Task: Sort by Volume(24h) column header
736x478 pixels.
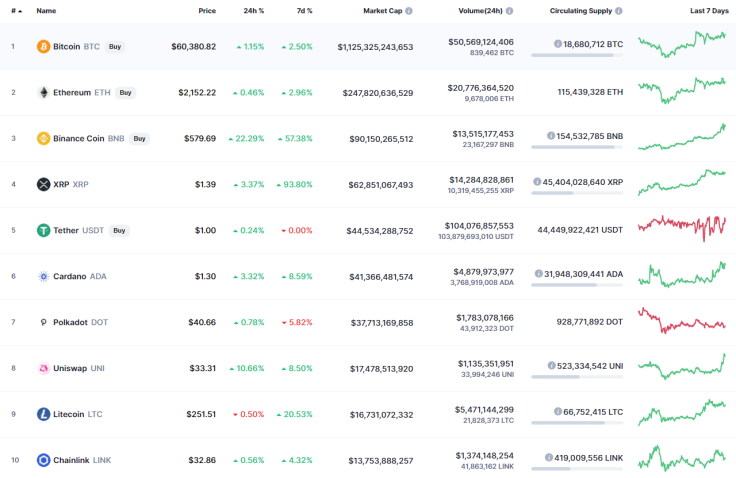Action: pos(480,11)
